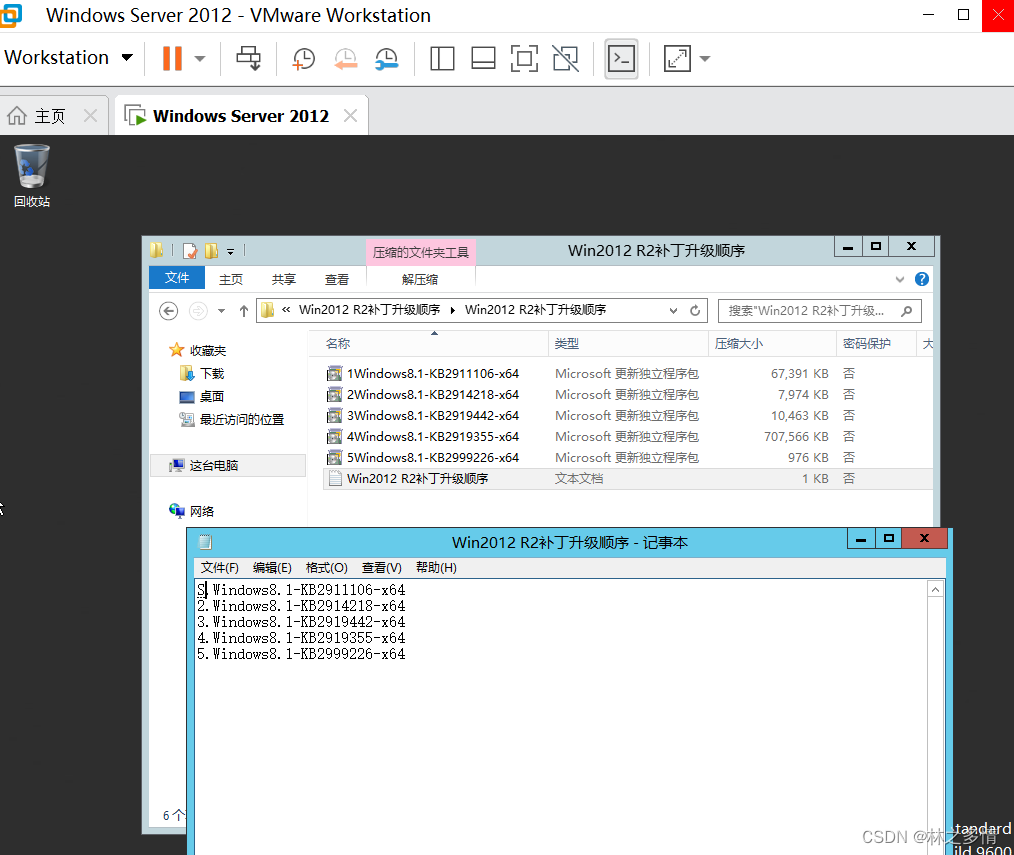Take a snapshot of this virtual machine
Viewport: 1014px width, 855px height.
(303, 58)
